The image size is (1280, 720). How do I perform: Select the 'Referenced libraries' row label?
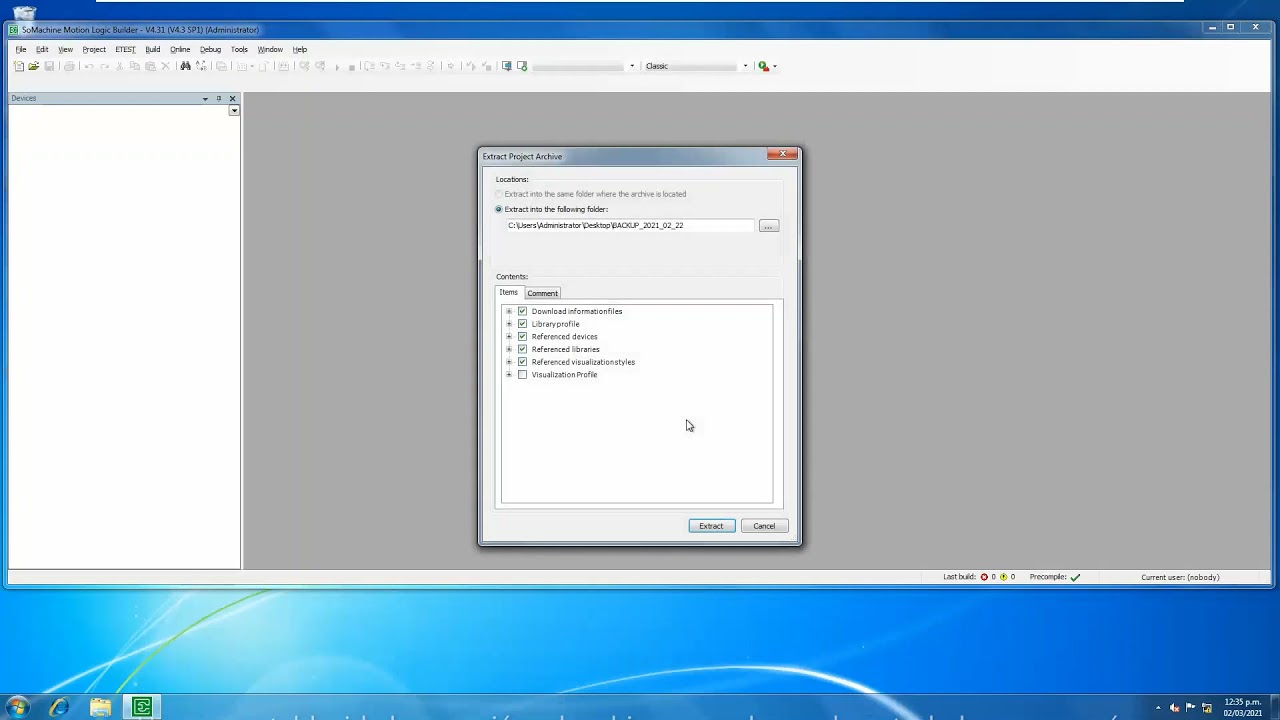[x=566, y=349]
